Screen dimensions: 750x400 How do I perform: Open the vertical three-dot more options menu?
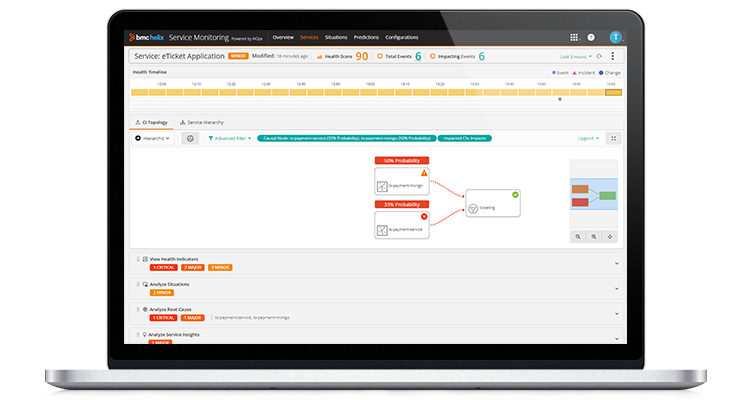613,57
